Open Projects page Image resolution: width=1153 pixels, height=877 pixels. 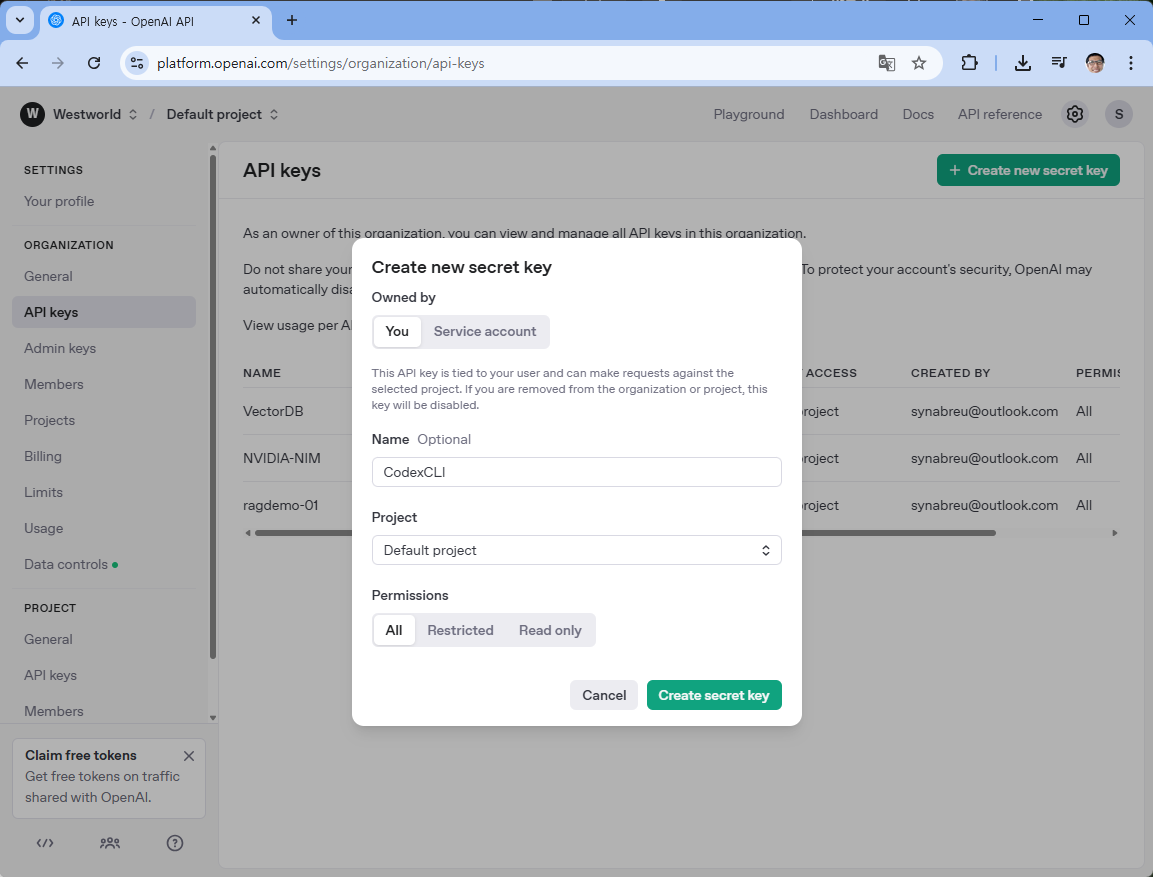click(x=49, y=420)
